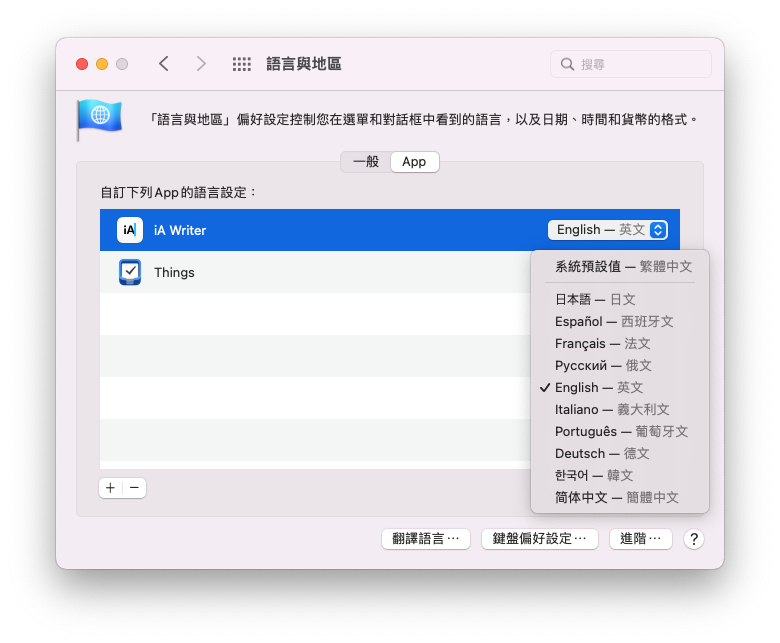Choose 한국어 — 韓文 option
Viewport: 780px width, 643px height.
620,475
